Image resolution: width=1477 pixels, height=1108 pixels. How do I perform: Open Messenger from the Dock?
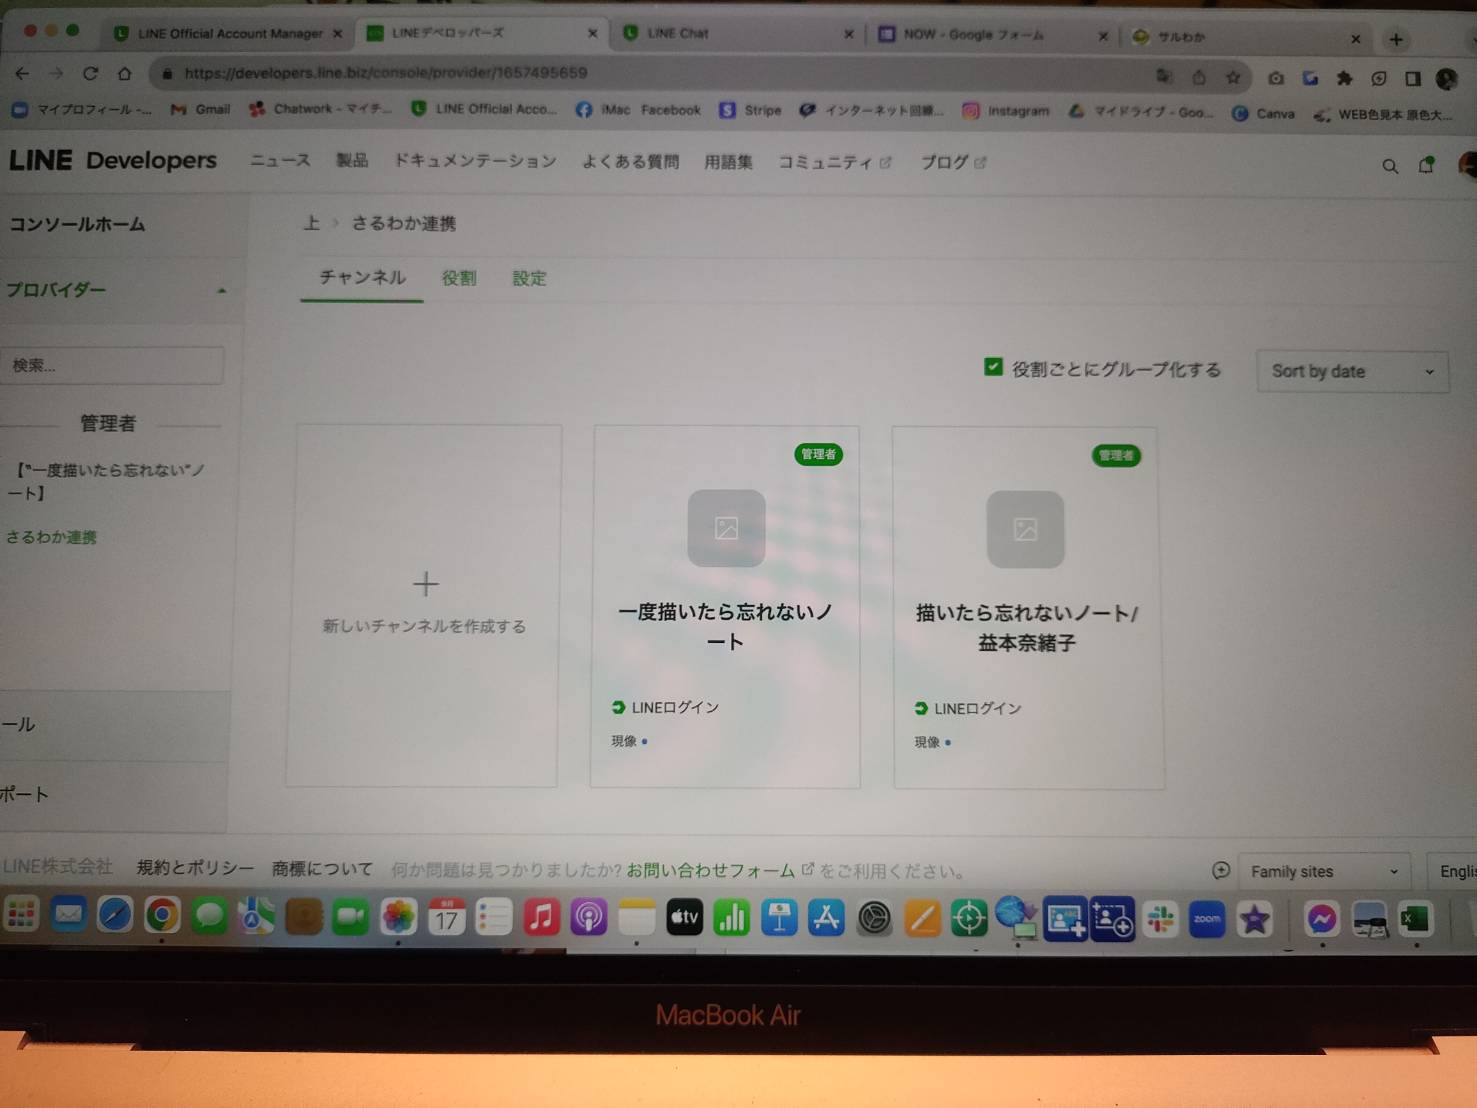[x=1322, y=918]
